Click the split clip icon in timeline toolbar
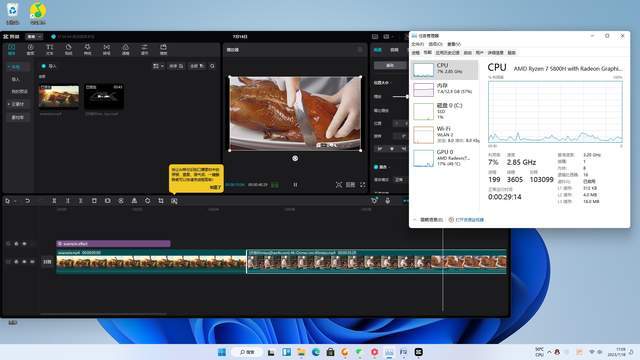This screenshot has height=360, width=640. click(54, 201)
